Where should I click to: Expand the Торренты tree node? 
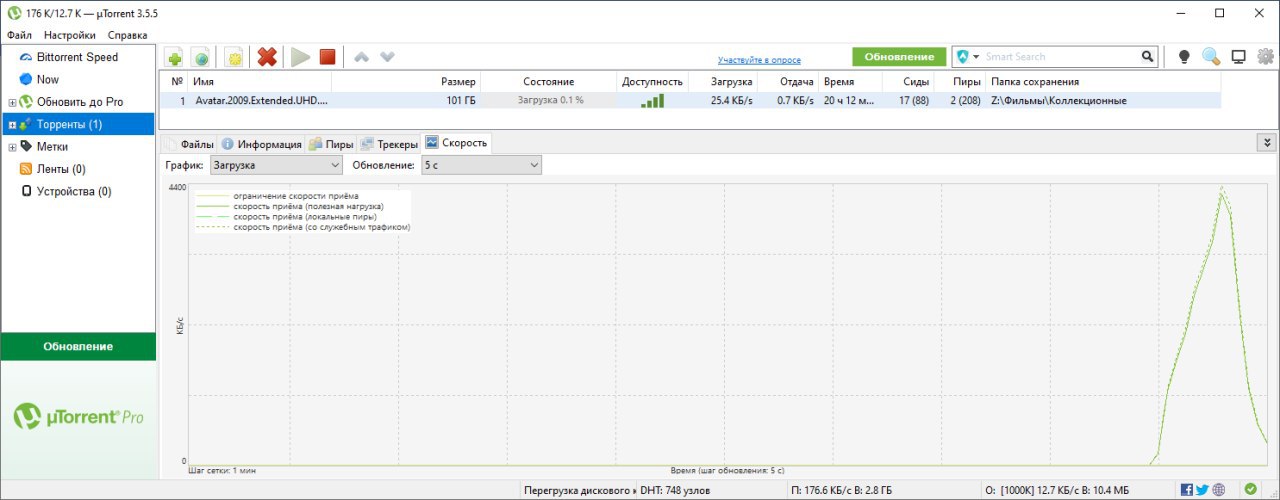(x=12, y=125)
